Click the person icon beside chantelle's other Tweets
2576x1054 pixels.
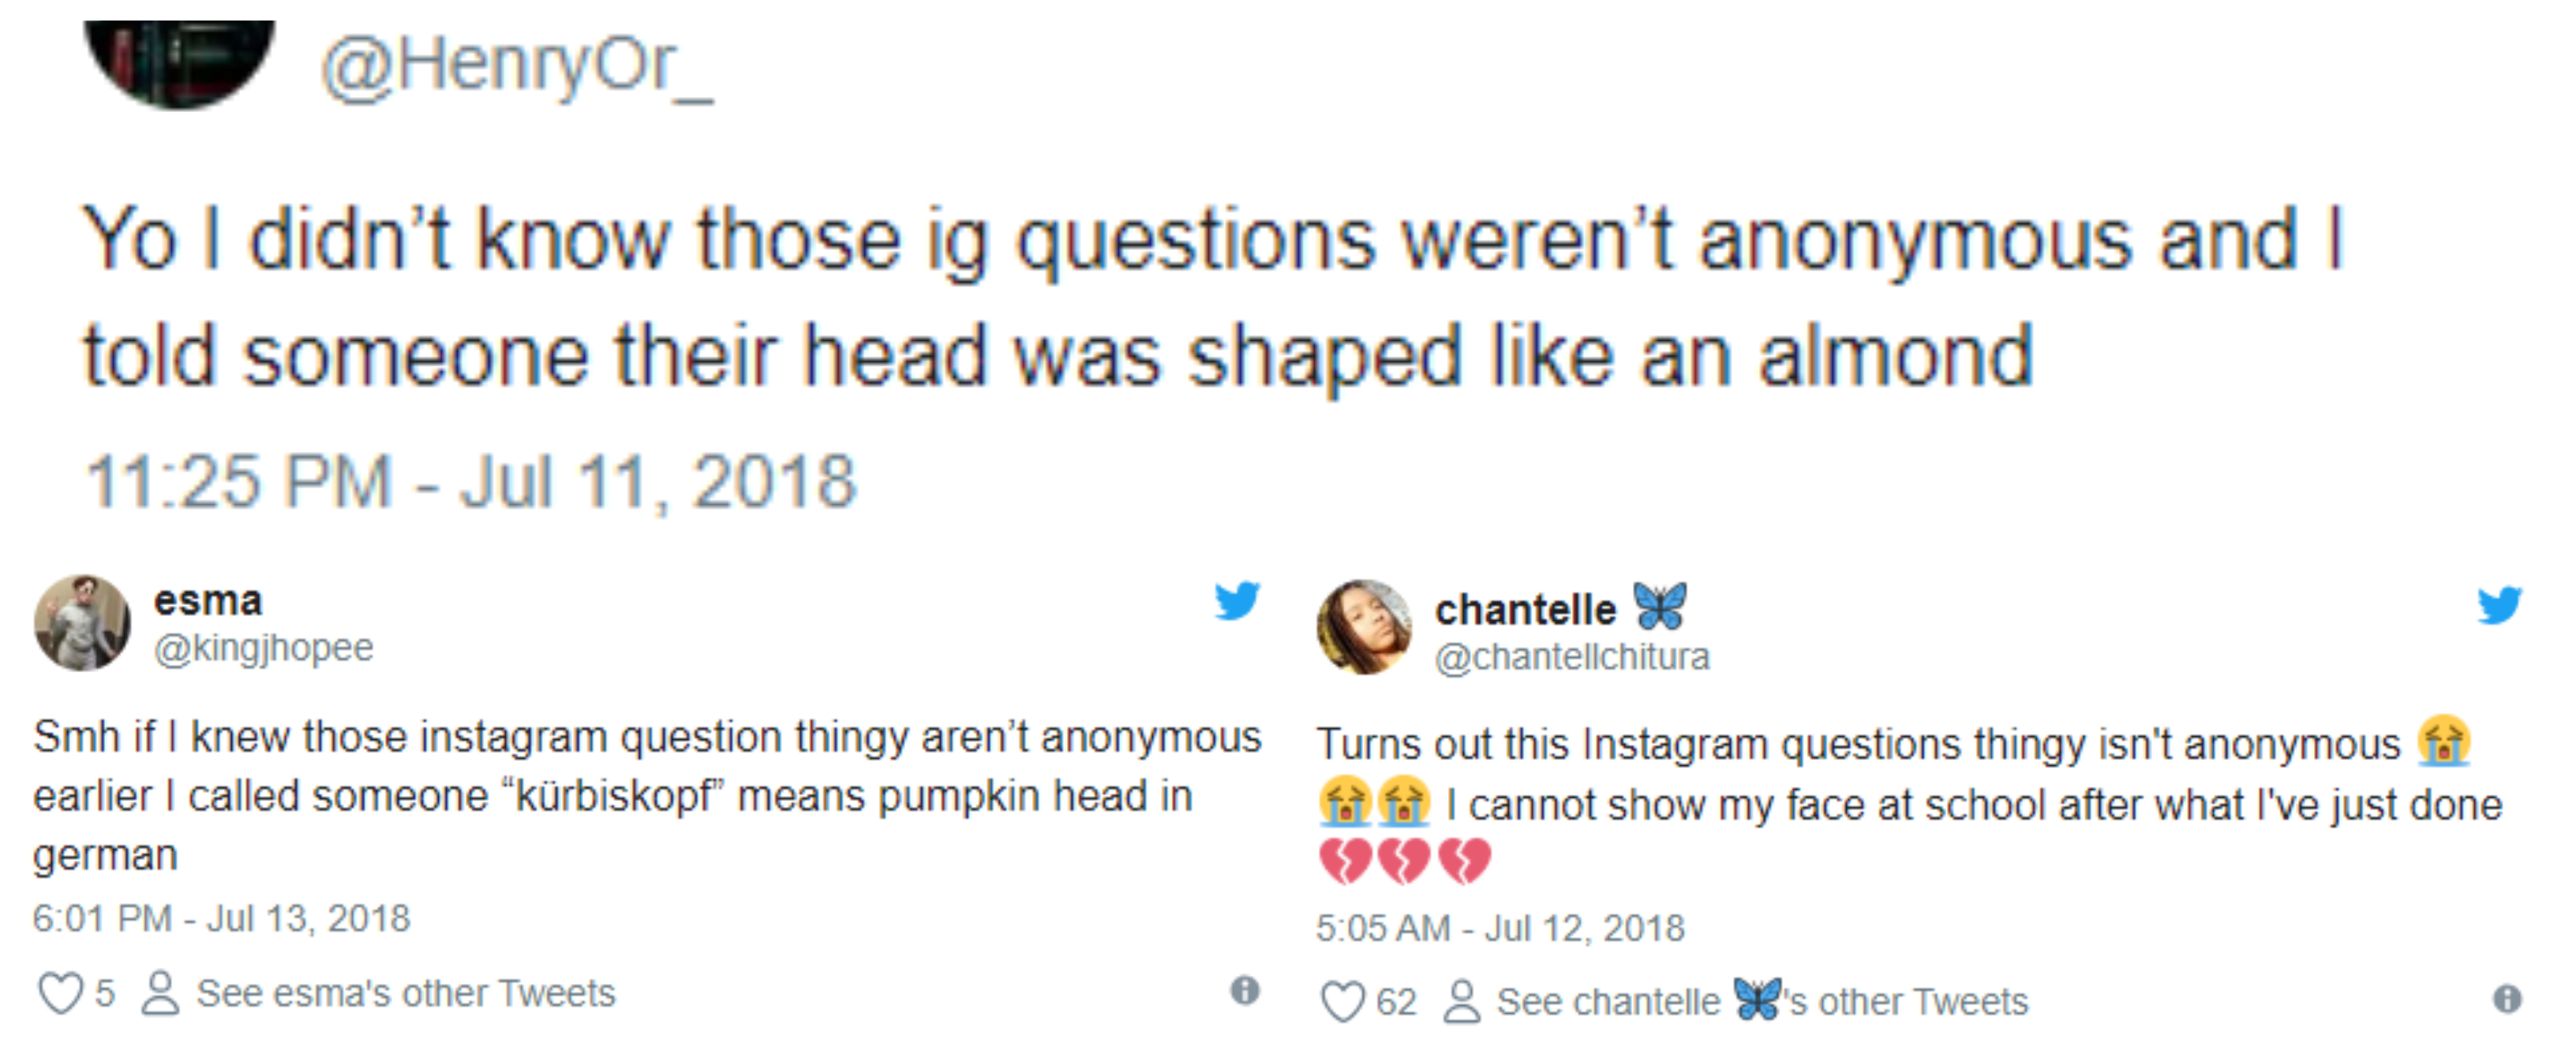click(1461, 1001)
